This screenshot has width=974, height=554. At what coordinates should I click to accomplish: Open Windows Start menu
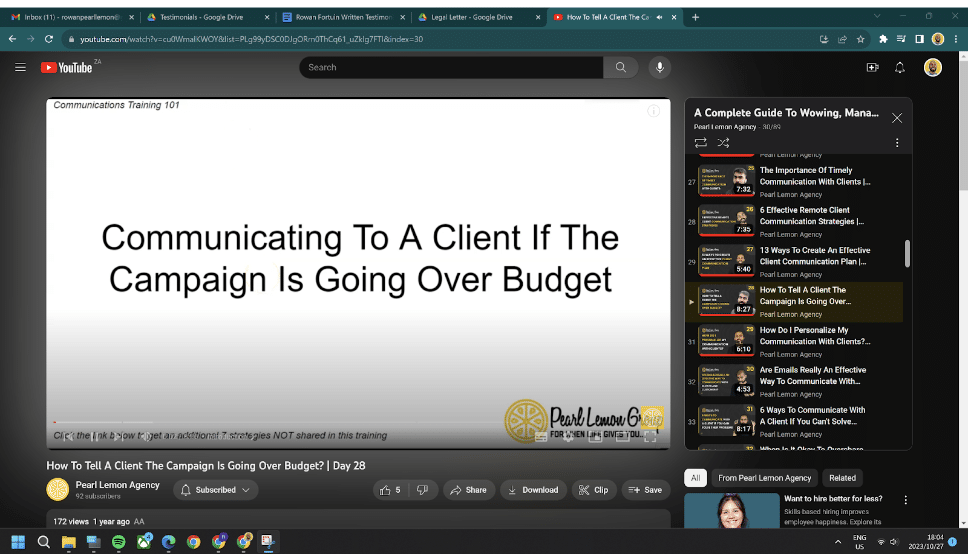pyautogui.click(x=18, y=542)
